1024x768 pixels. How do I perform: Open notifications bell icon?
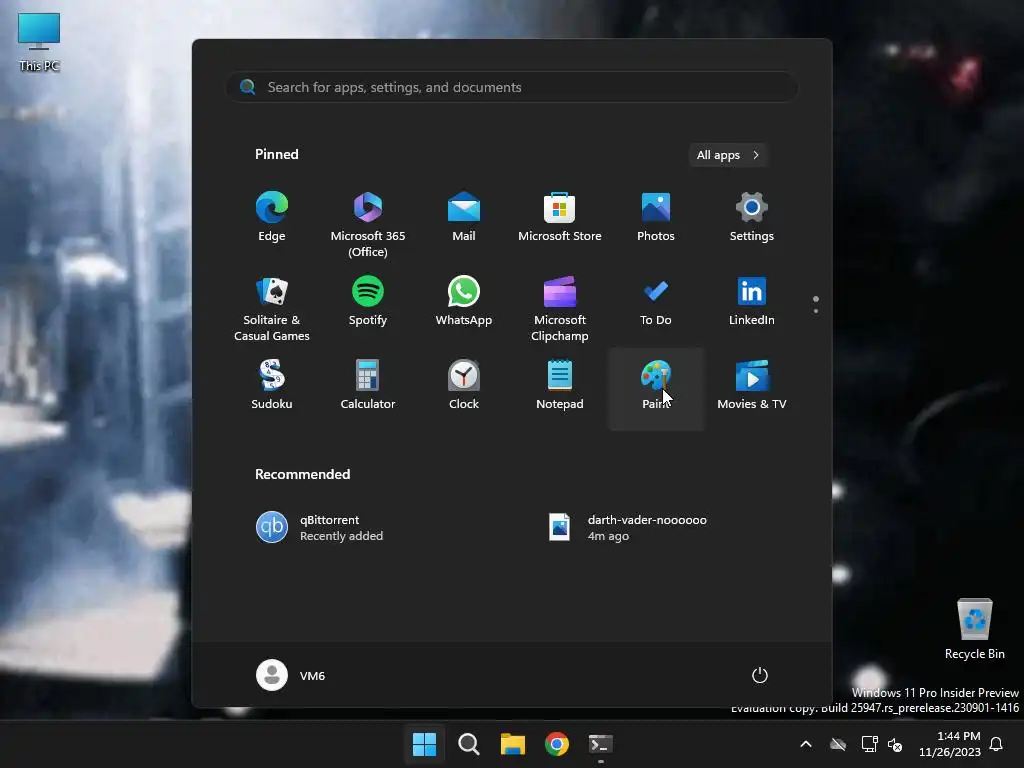[997, 744]
